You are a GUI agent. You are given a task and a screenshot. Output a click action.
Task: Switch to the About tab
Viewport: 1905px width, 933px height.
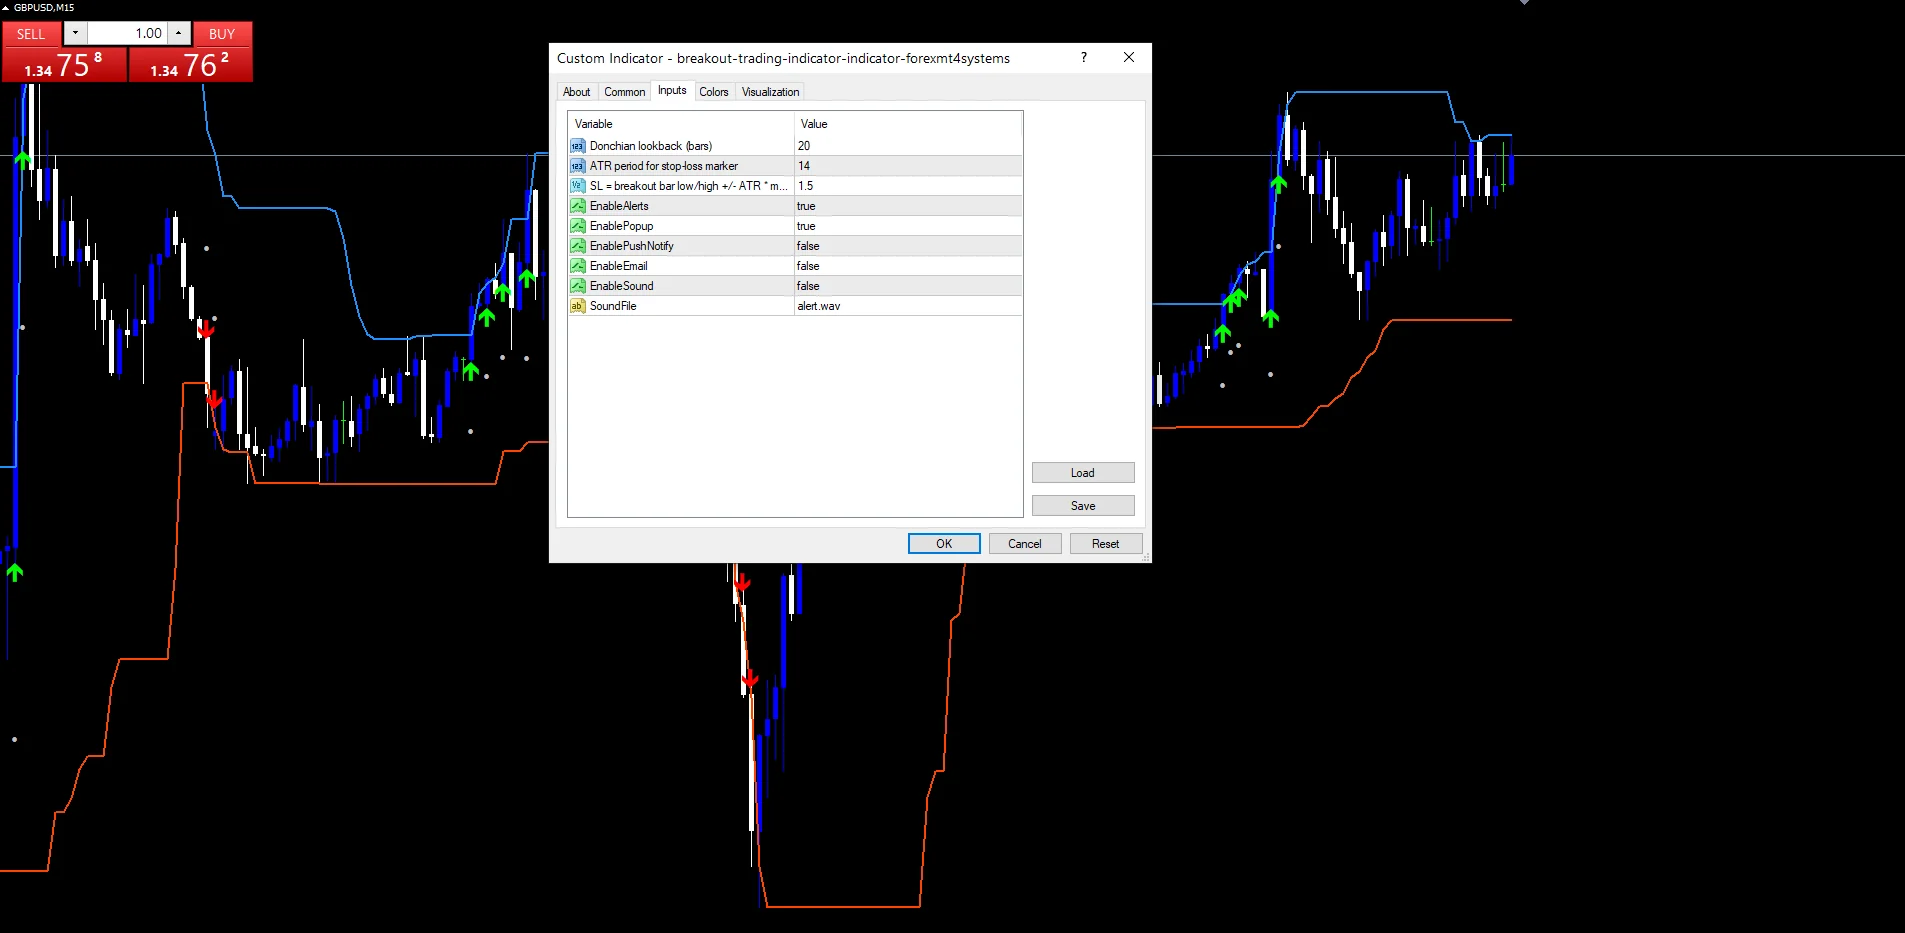(x=576, y=92)
